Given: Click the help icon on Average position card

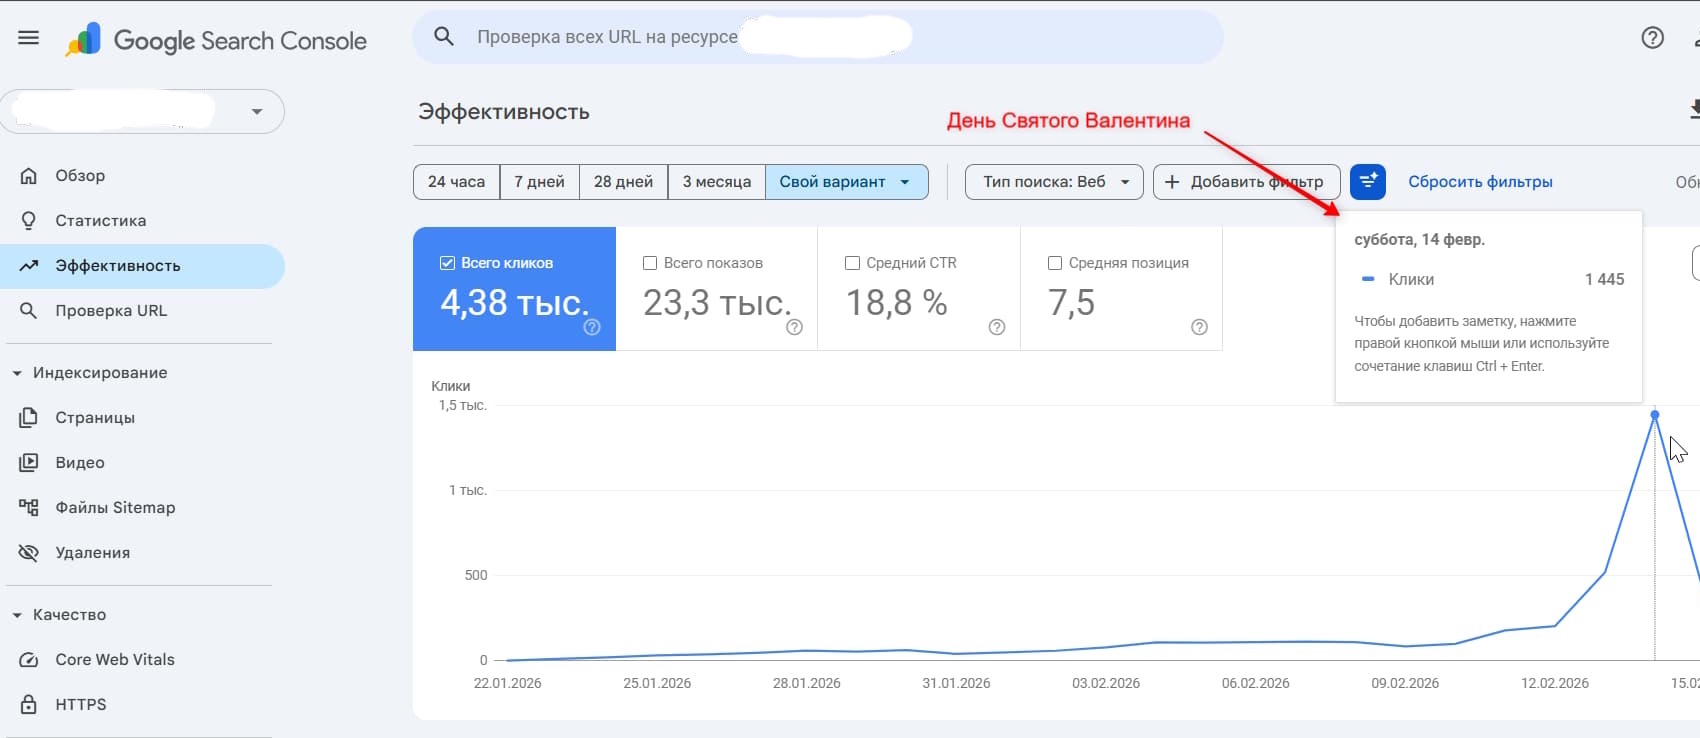Looking at the screenshot, I should 1199,327.
